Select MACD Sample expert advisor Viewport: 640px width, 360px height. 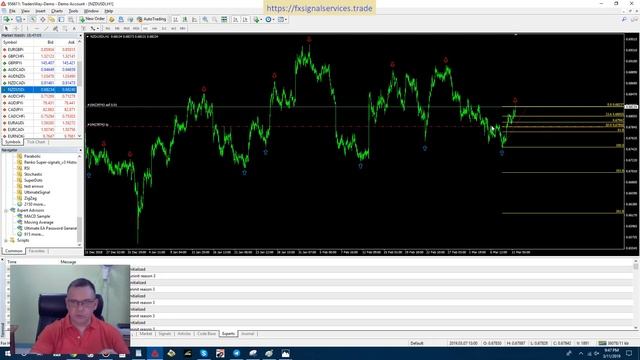click(x=37, y=216)
